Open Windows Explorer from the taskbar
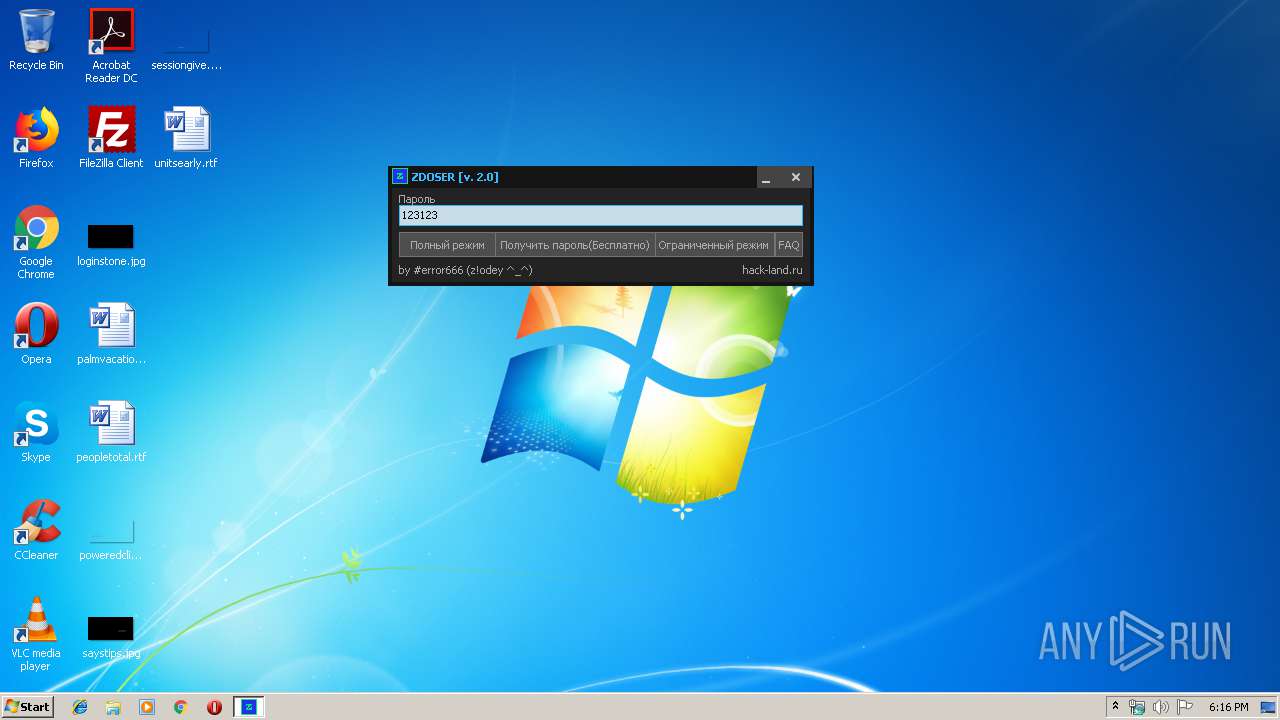 pos(113,707)
